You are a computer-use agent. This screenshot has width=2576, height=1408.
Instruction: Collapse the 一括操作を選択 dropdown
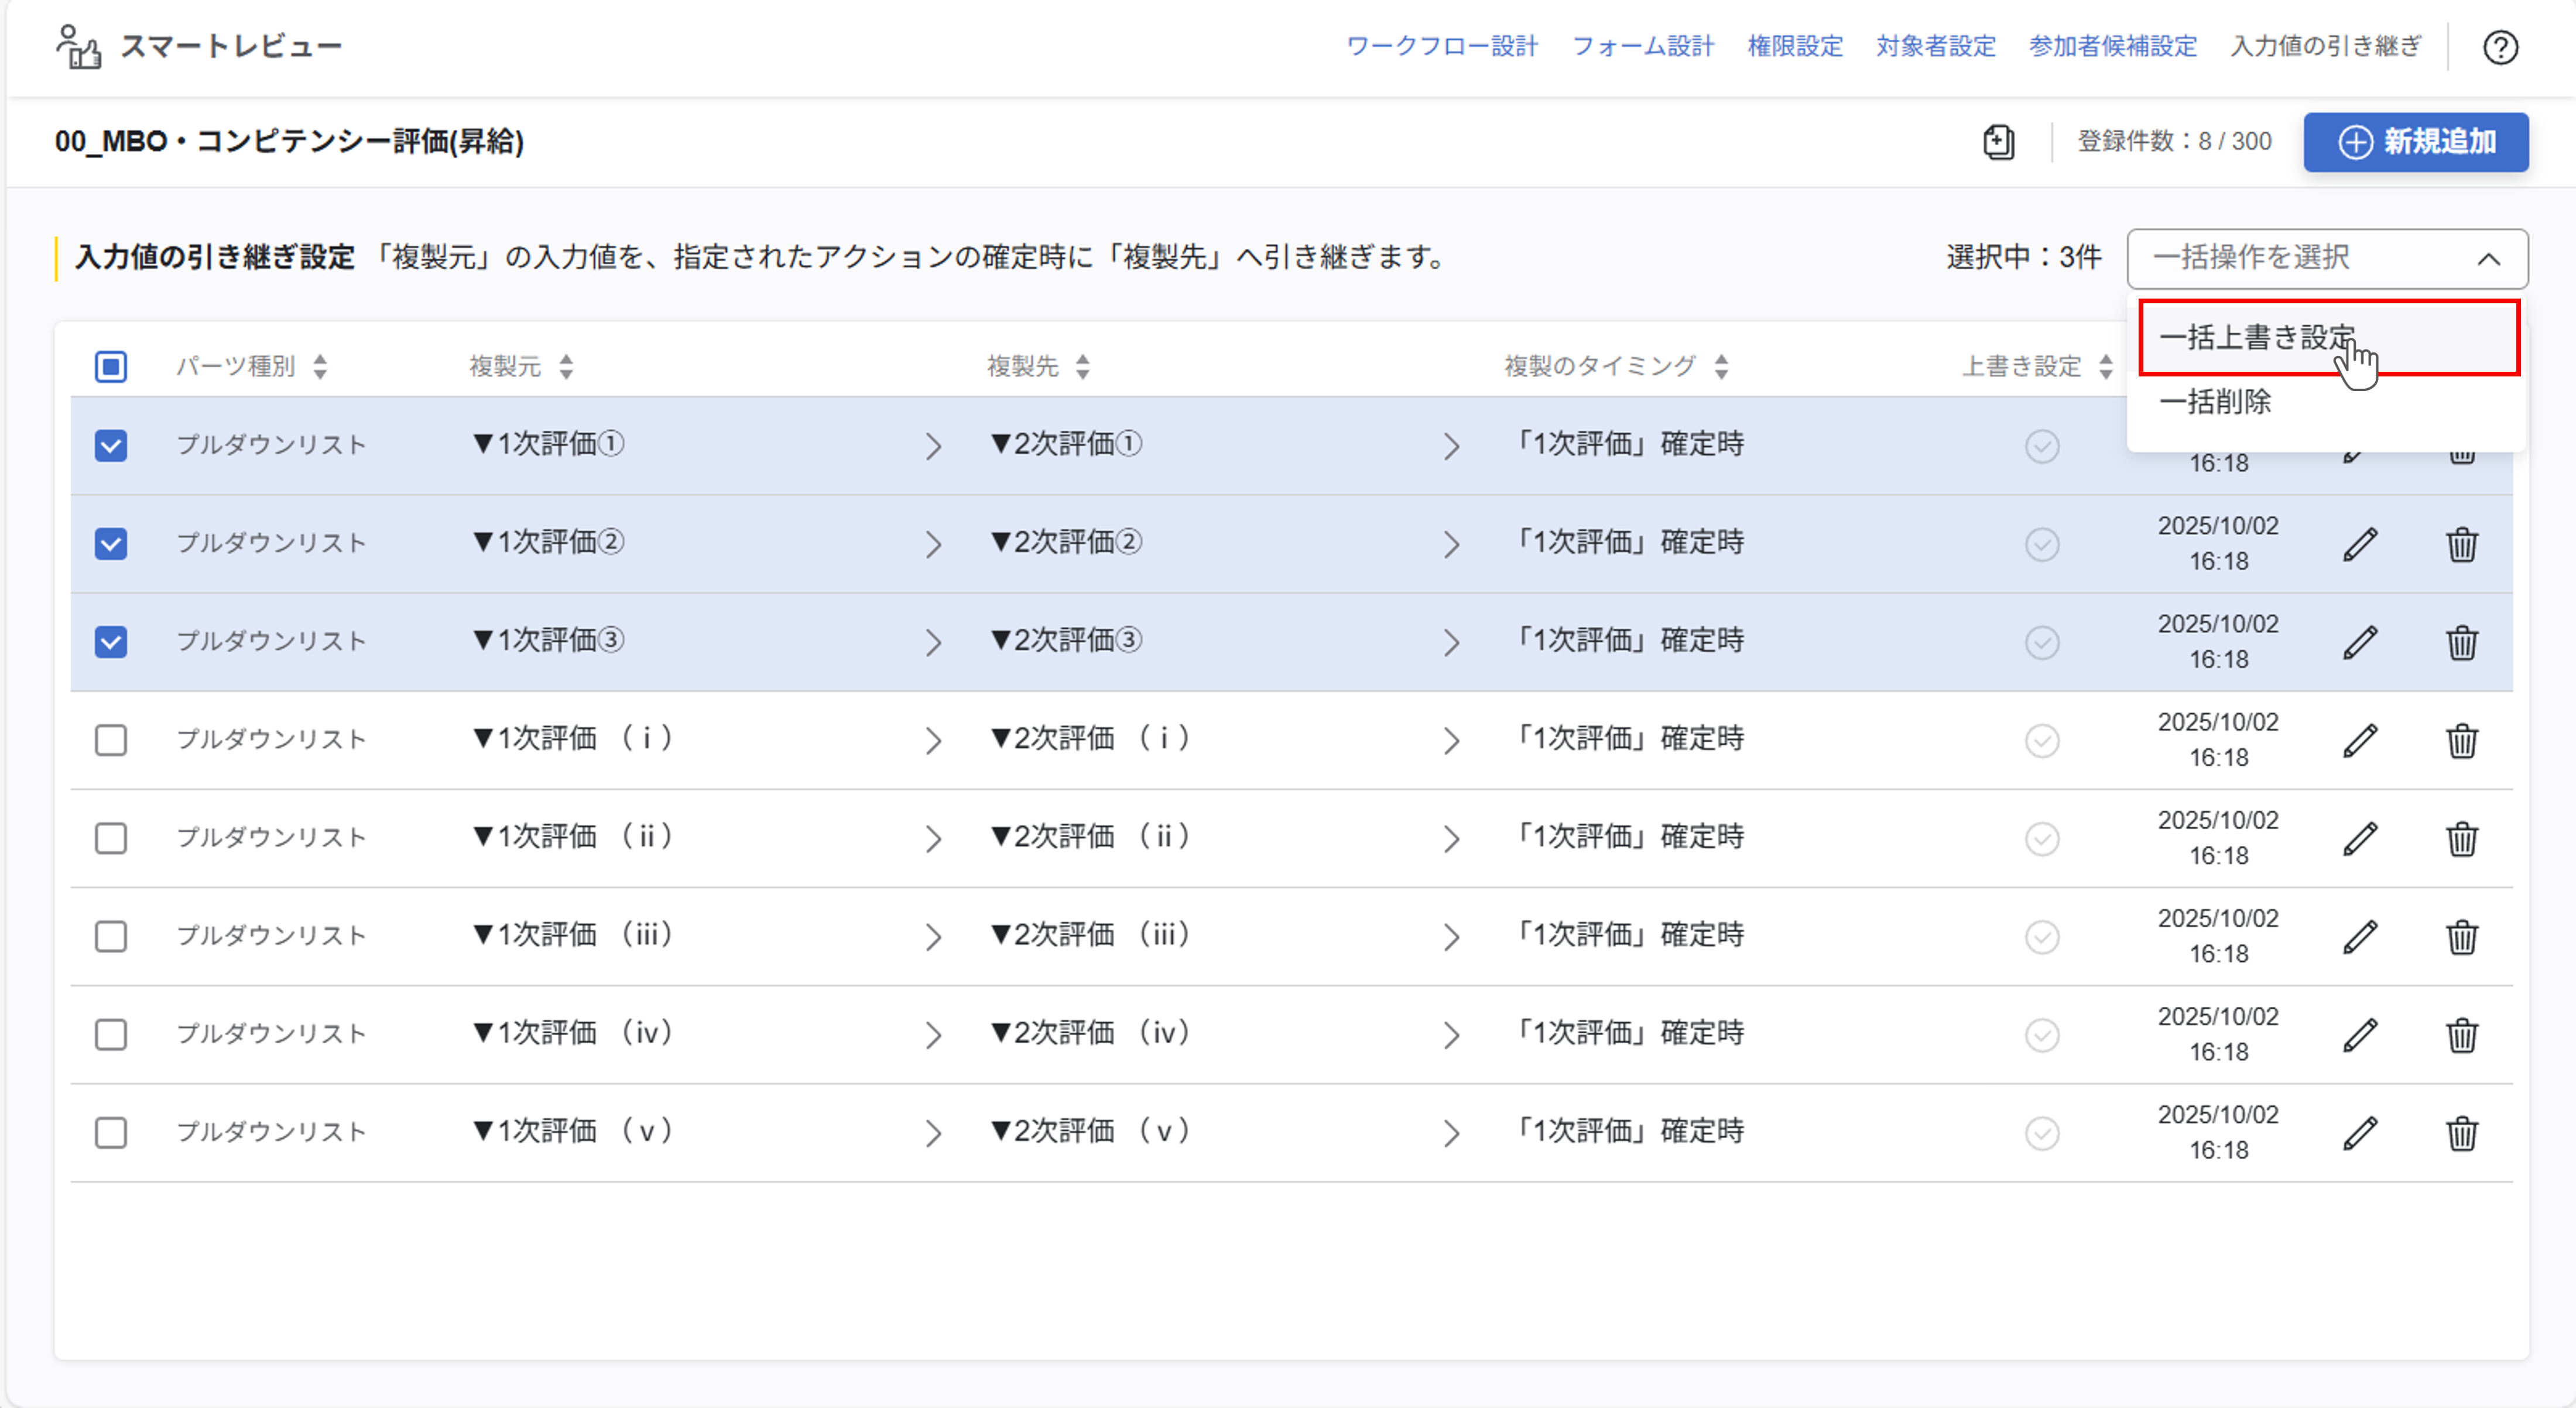tap(2488, 259)
